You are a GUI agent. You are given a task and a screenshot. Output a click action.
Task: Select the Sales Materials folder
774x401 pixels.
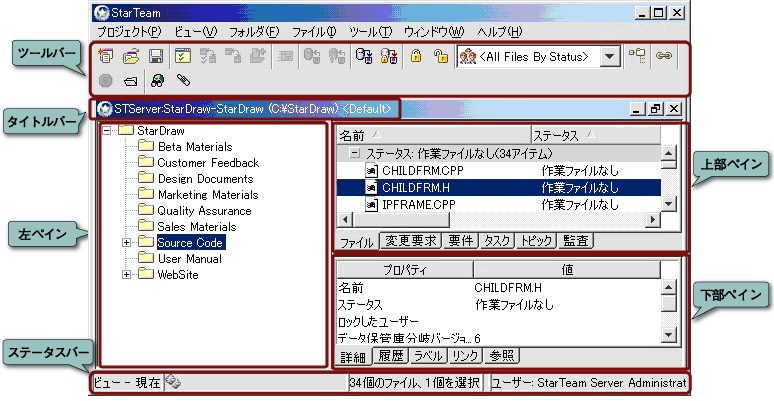[197, 227]
